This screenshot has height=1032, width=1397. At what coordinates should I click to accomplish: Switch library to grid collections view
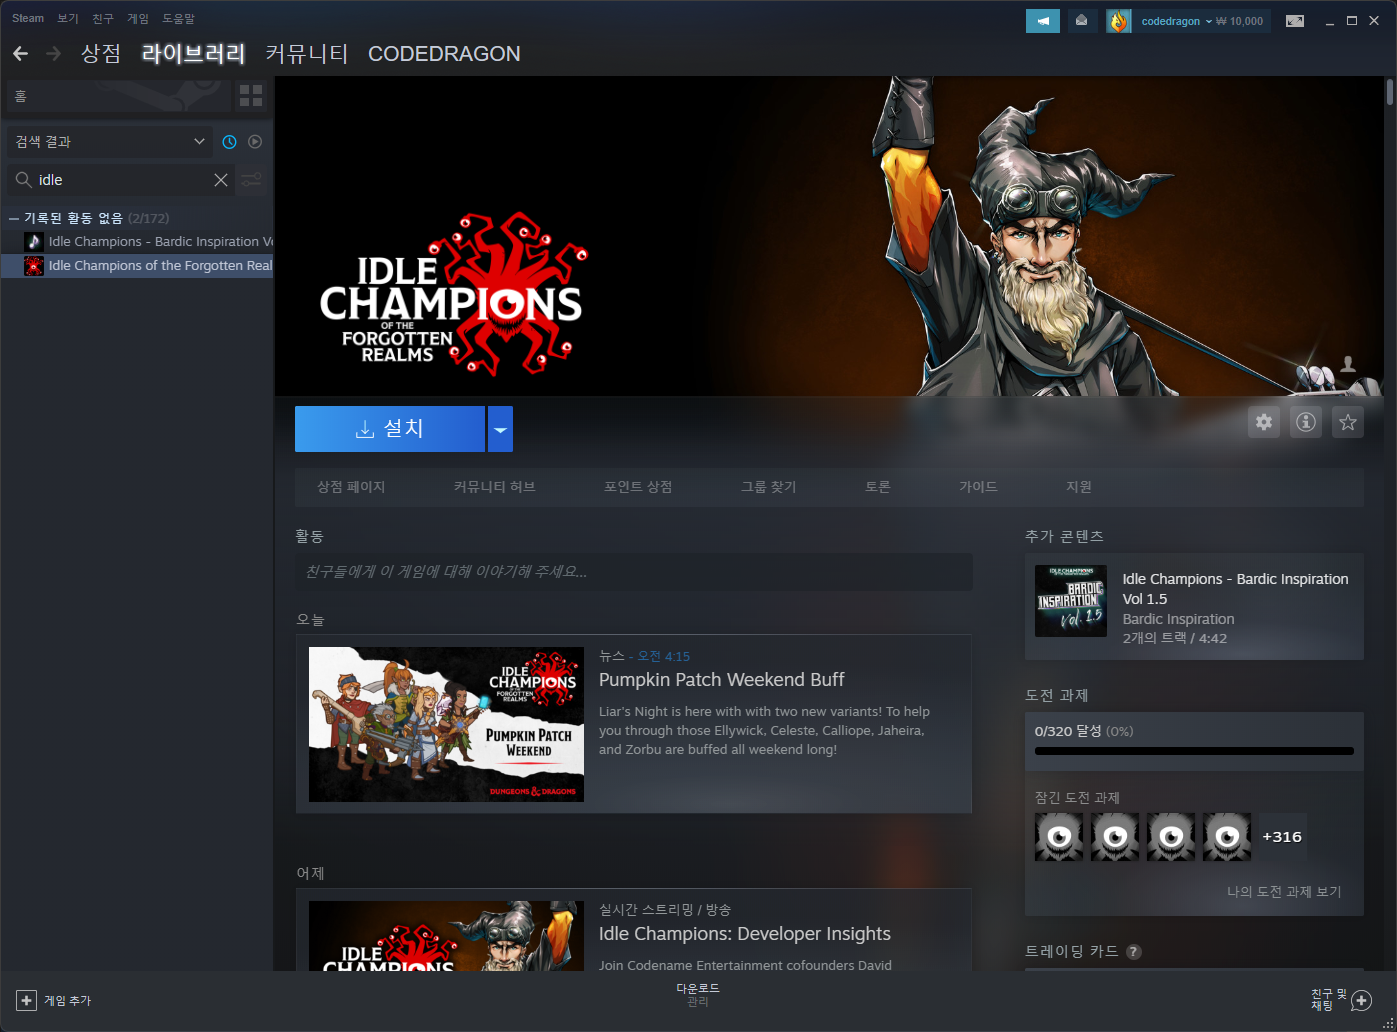[x=251, y=96]
